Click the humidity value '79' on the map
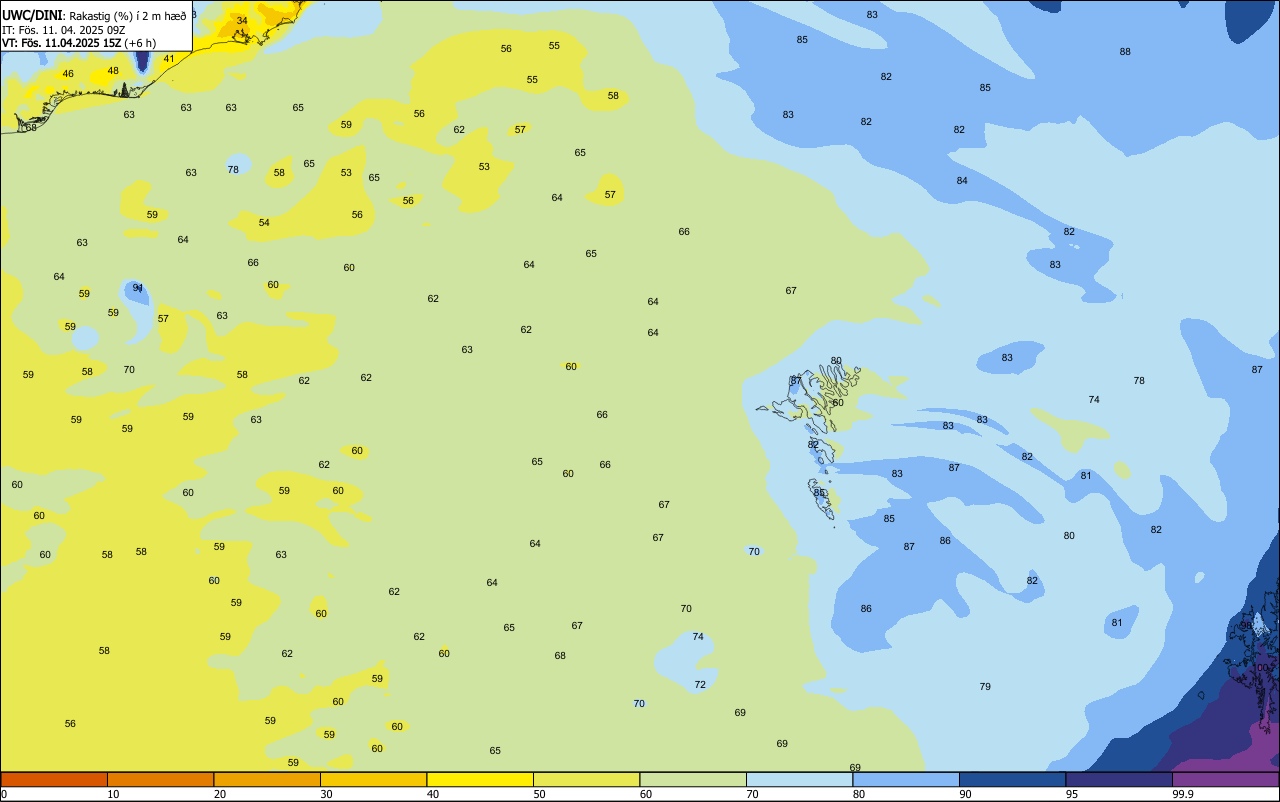This screenshot has width=1280, height=802. click(985, 686)
